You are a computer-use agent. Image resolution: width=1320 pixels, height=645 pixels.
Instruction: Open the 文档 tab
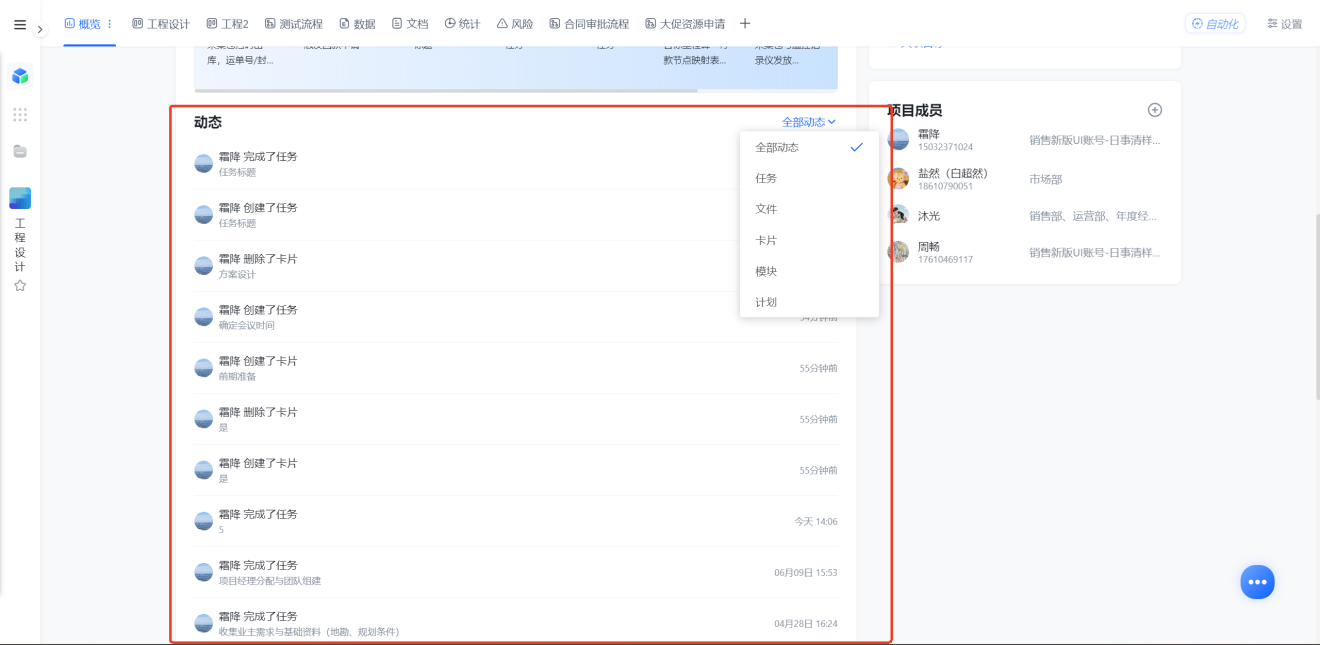(x=410, y=24)
